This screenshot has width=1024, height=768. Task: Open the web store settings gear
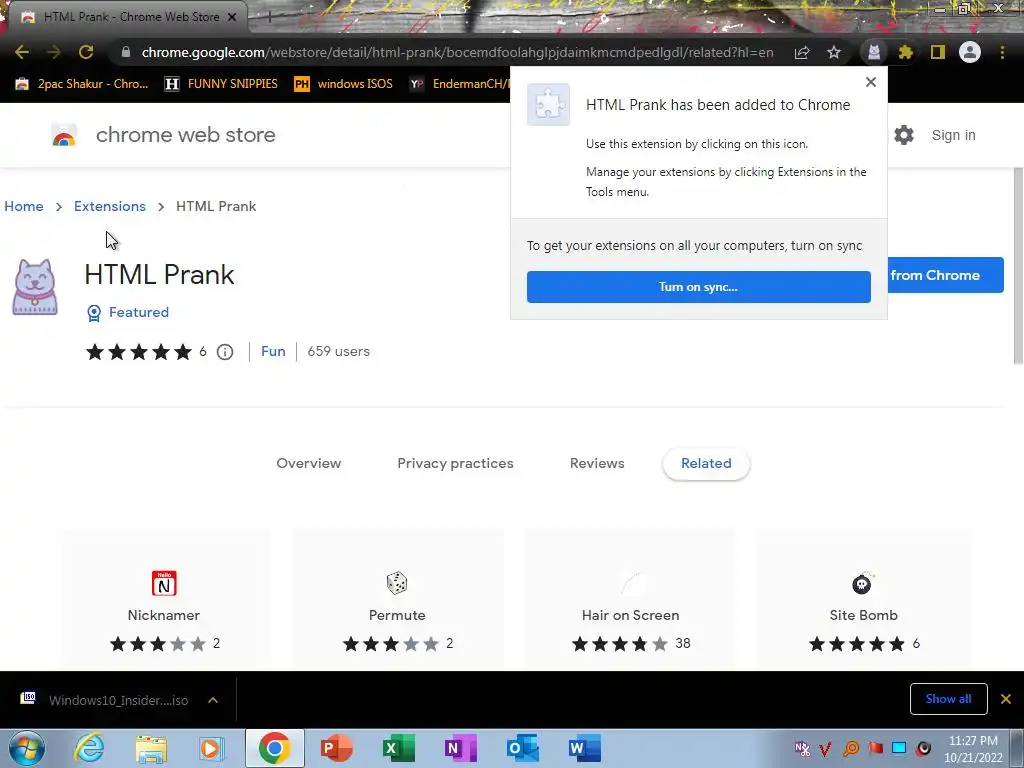(904, 135)
